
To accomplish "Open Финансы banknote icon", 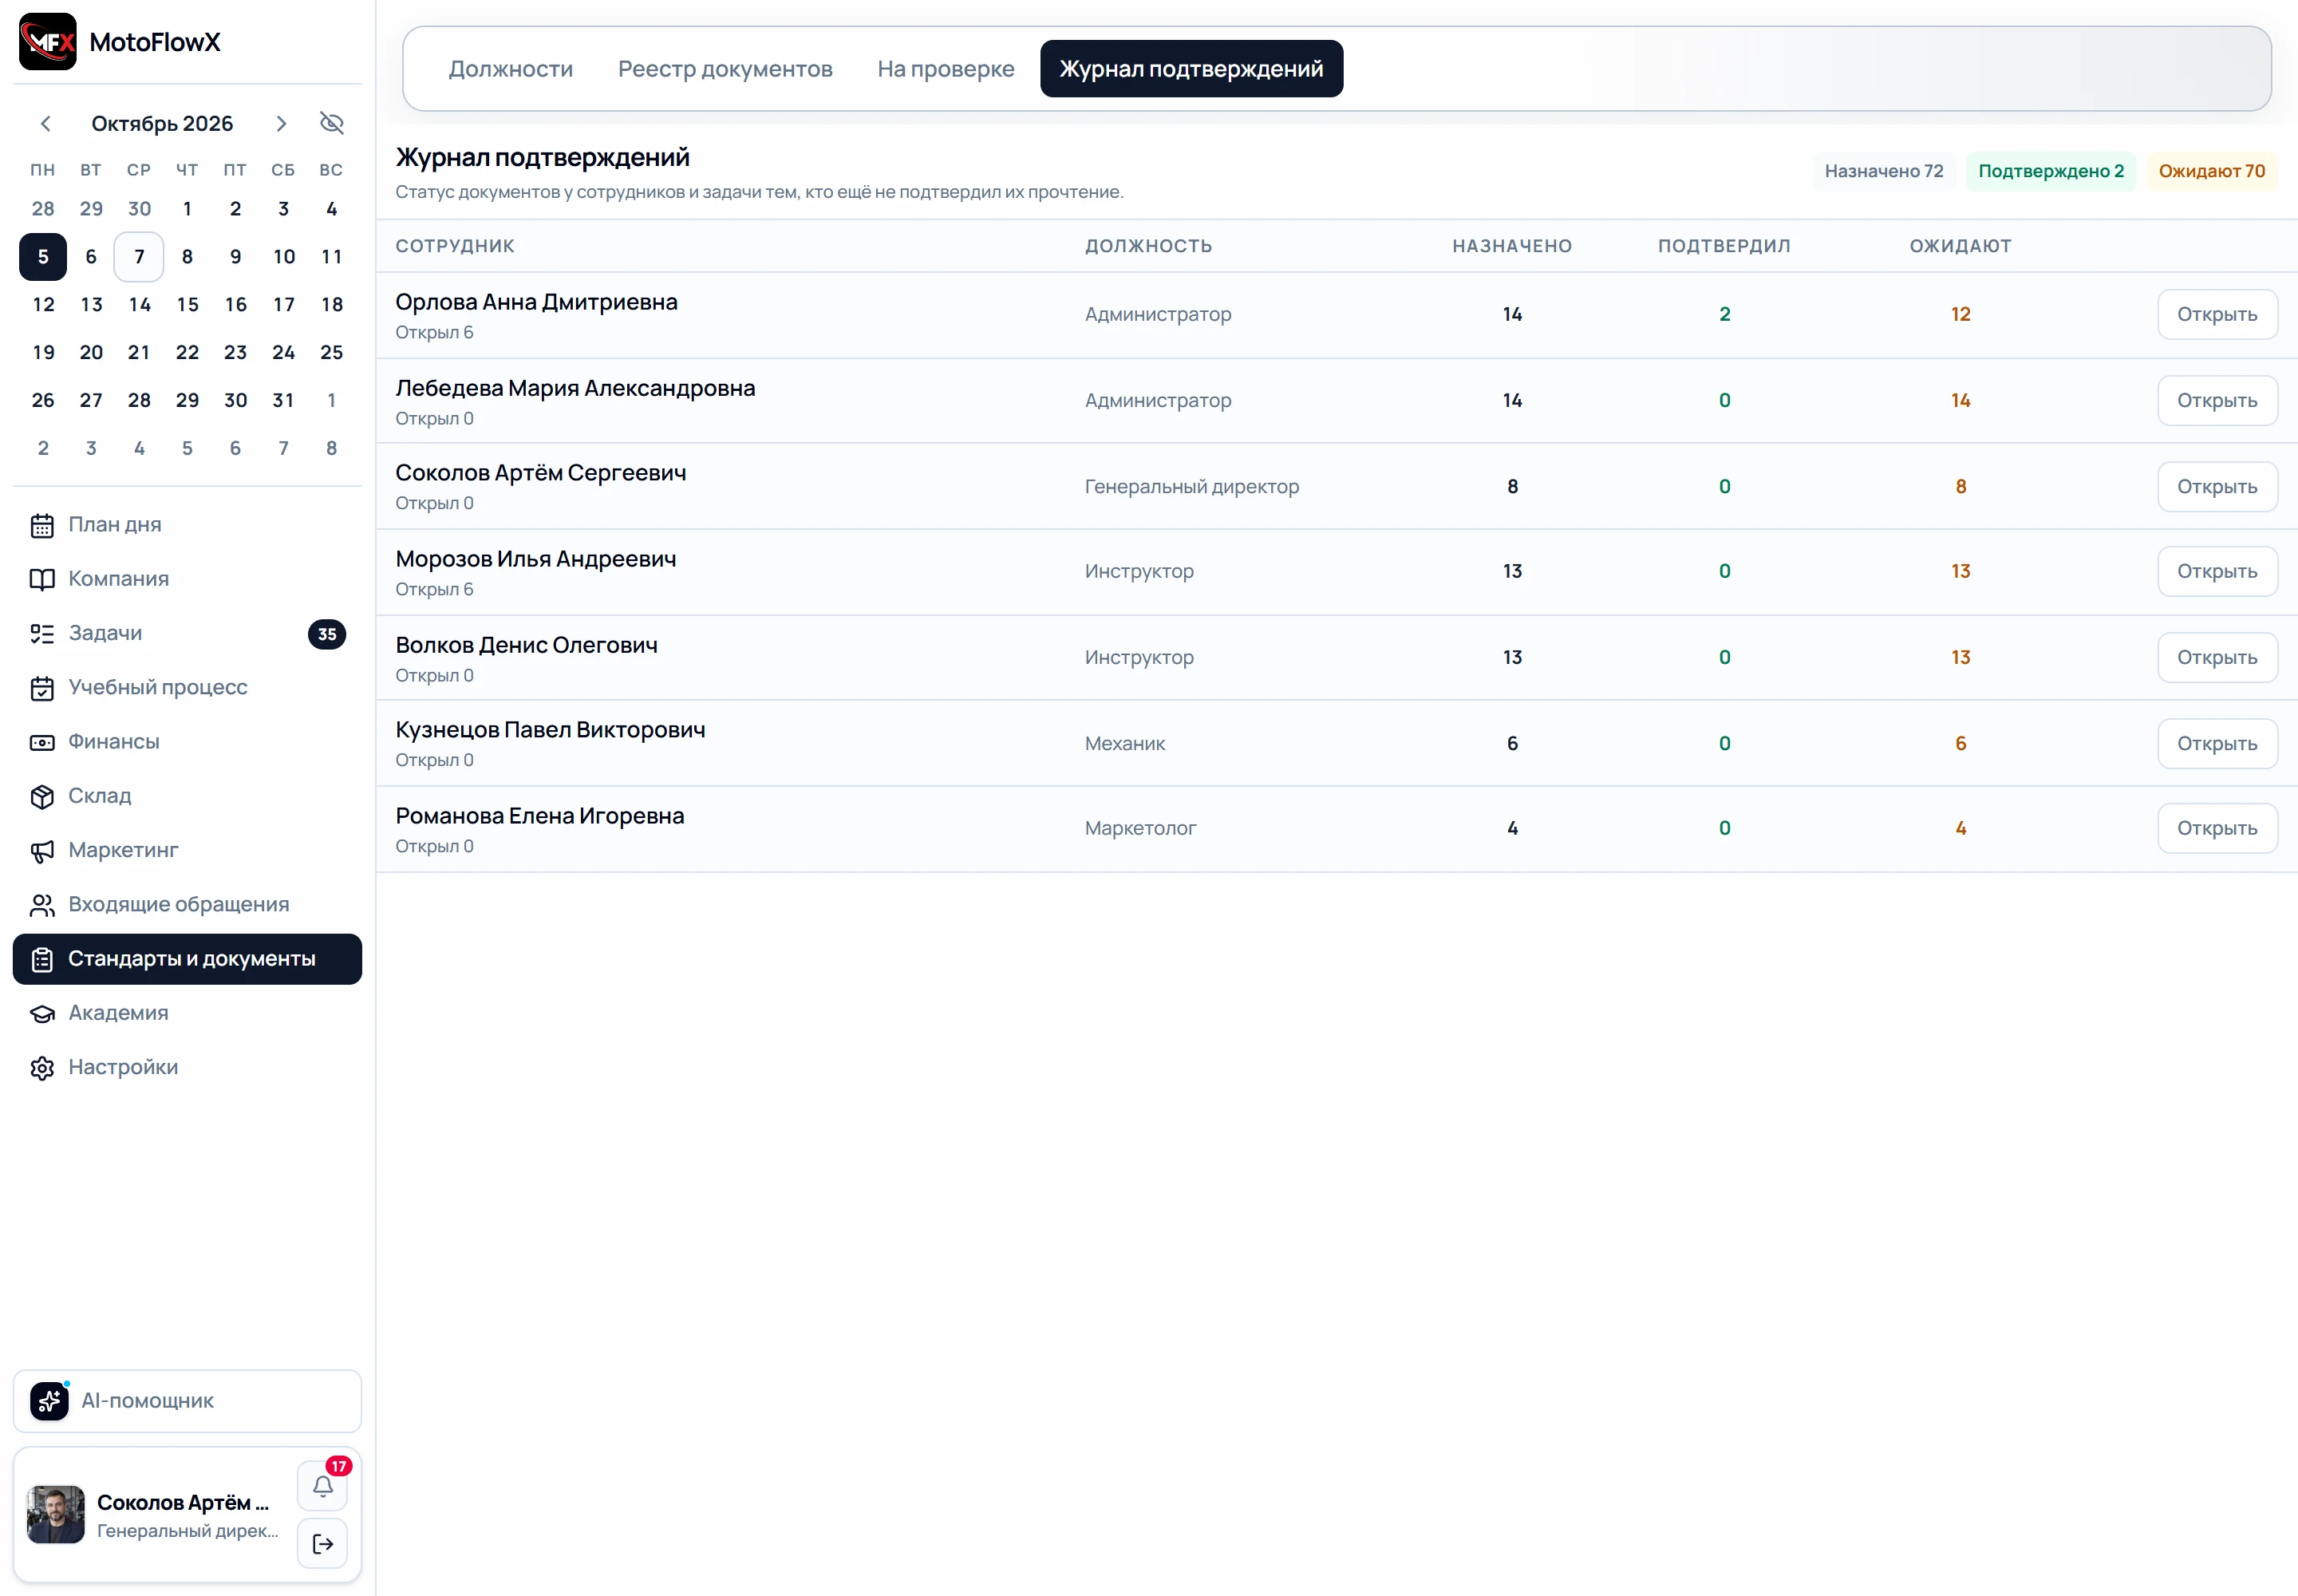I will pyautogui.click(x=42, y=742).
